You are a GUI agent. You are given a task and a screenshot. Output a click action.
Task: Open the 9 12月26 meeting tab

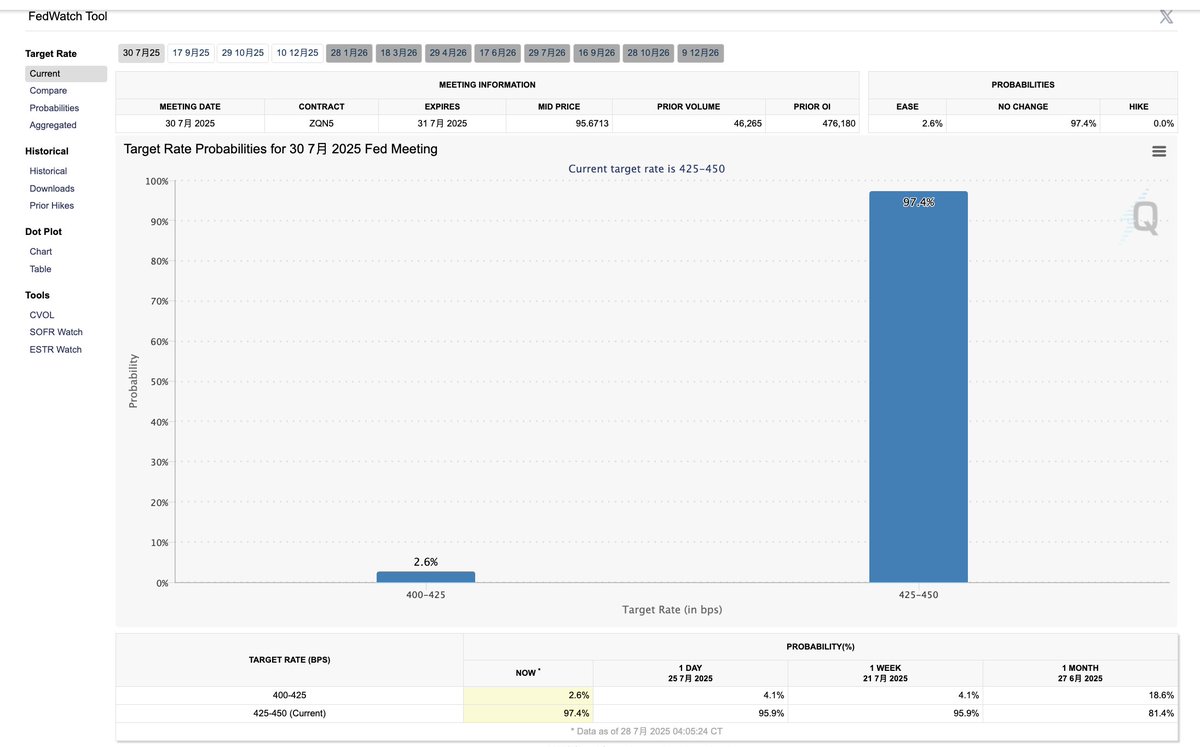click(x=700, y=53)
